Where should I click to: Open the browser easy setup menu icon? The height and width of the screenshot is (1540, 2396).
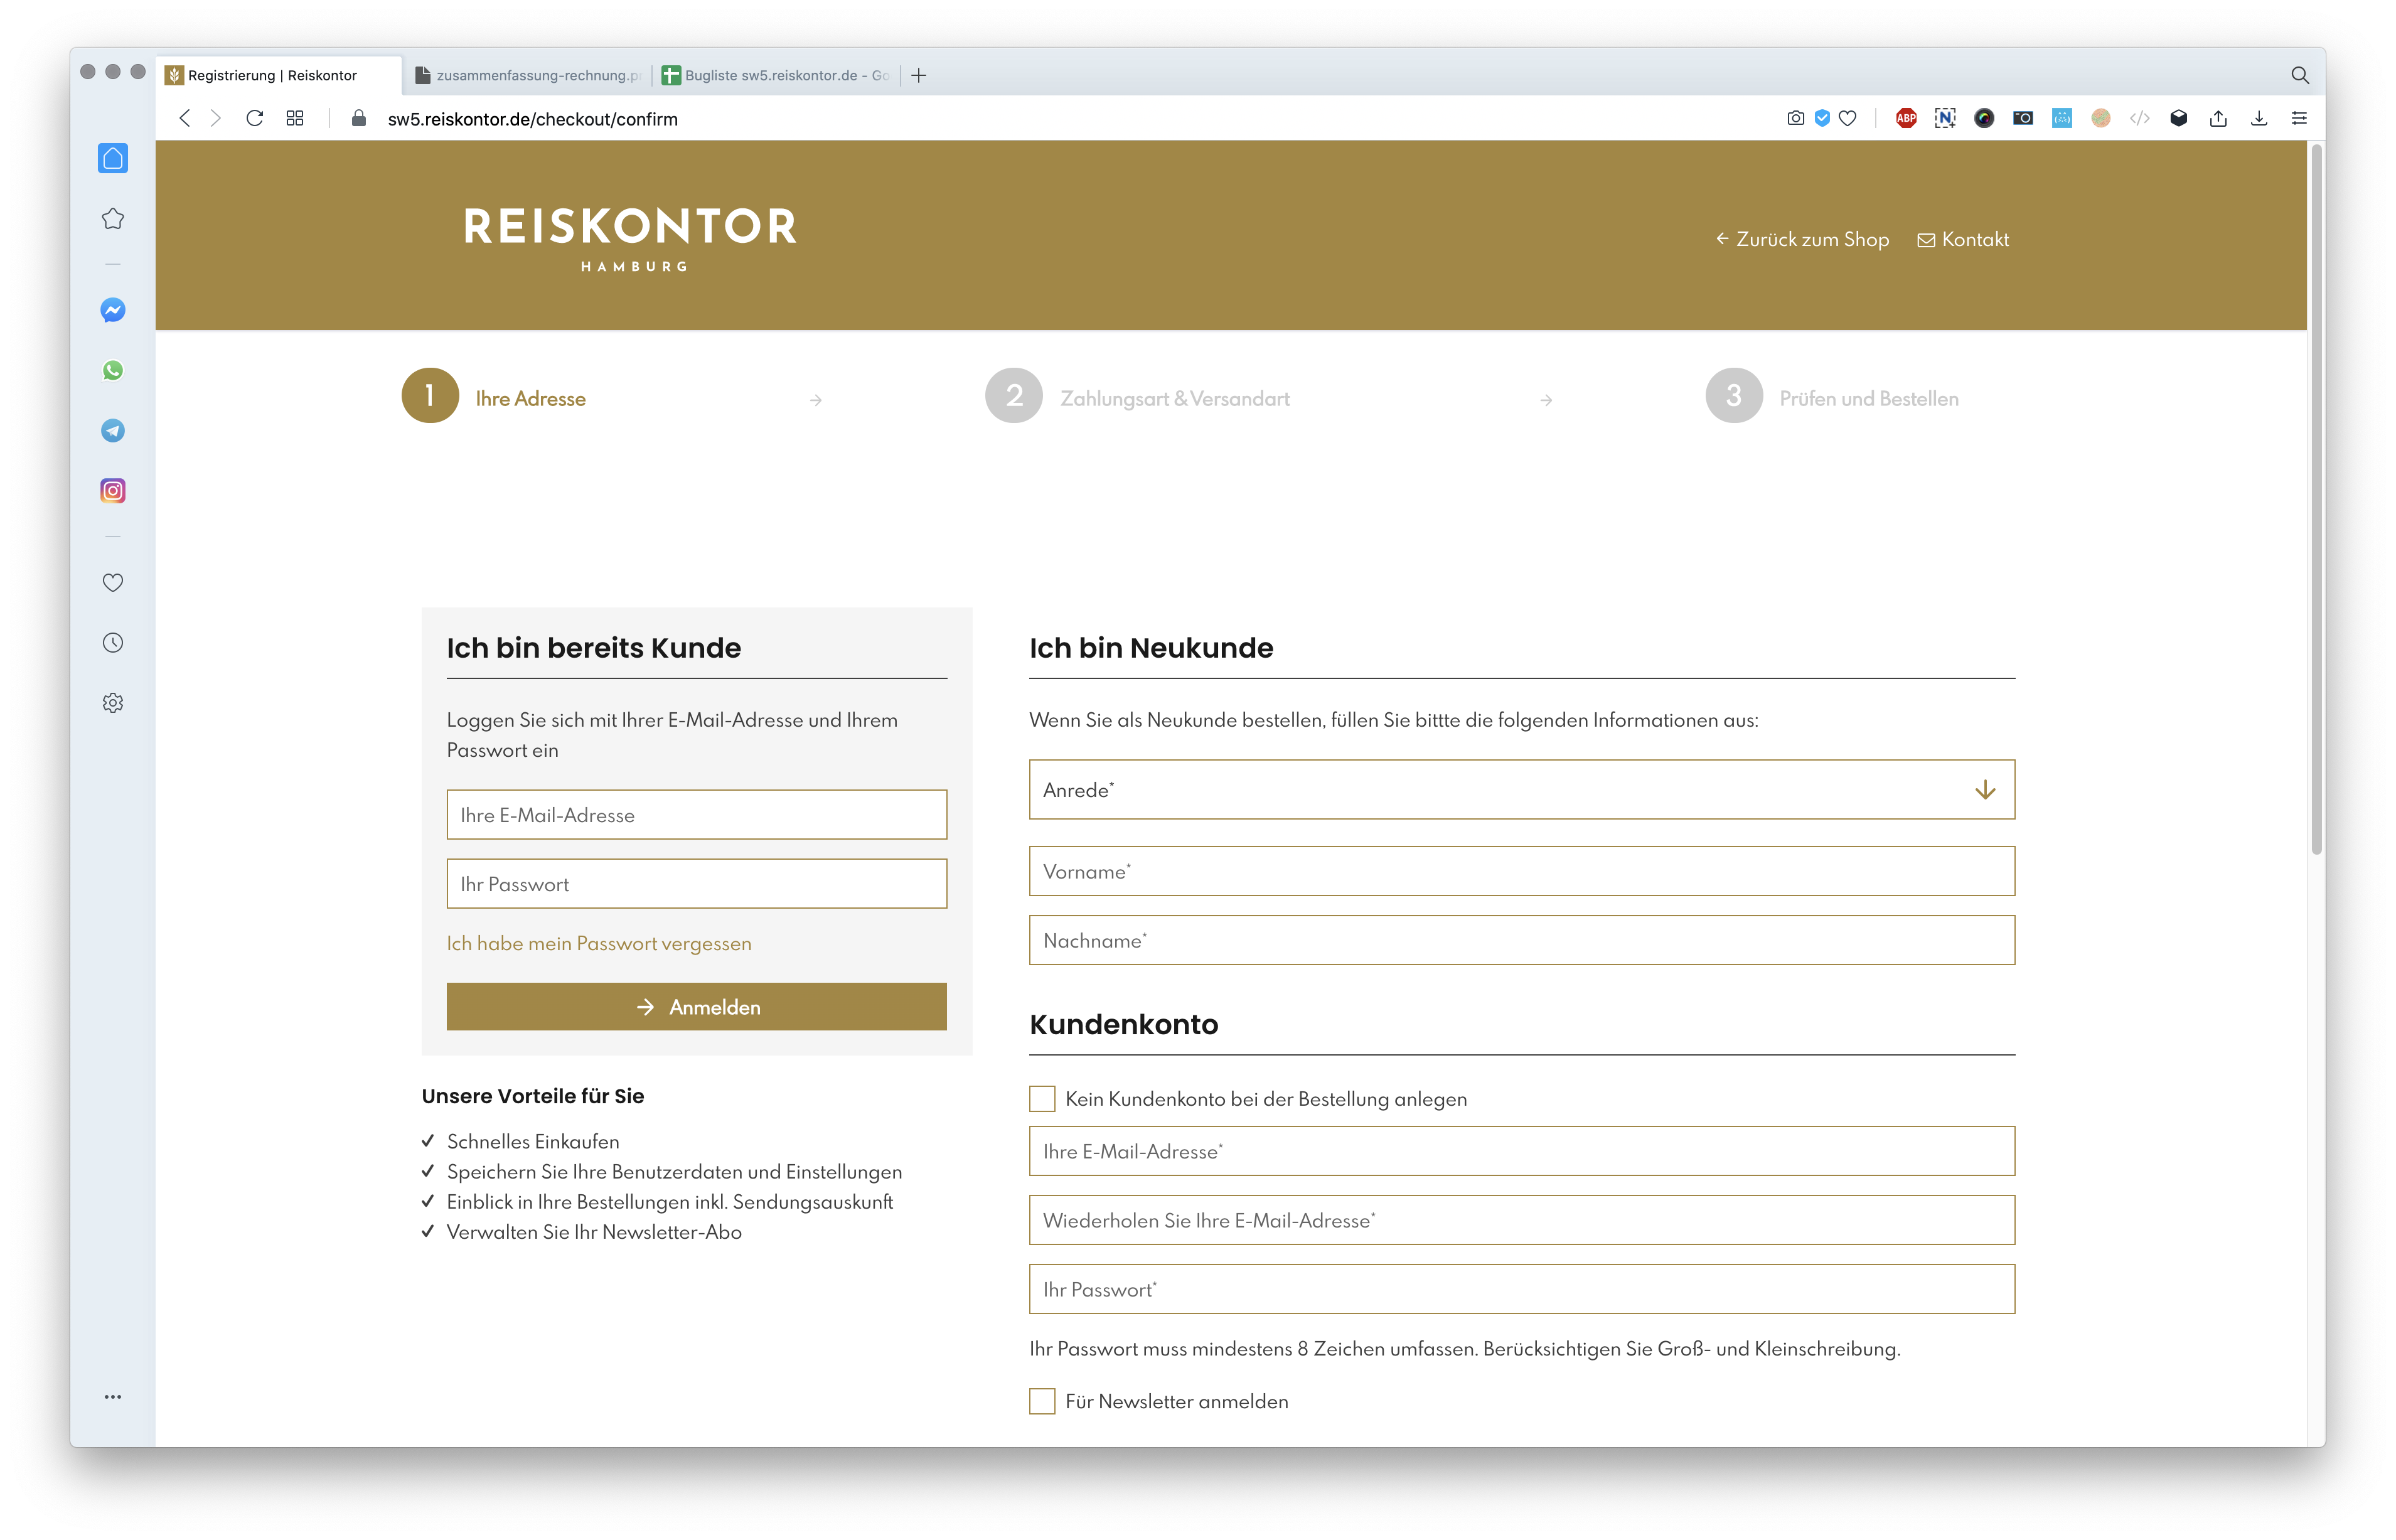tap(2299, 118)
